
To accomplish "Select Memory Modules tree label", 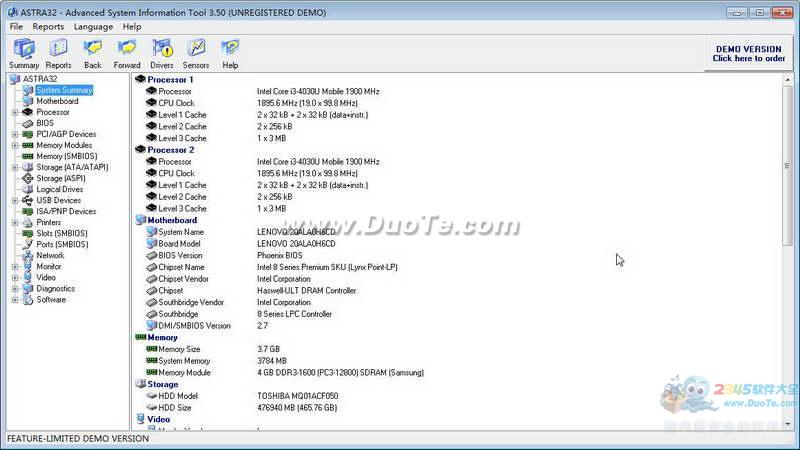I will click(64, 145).
